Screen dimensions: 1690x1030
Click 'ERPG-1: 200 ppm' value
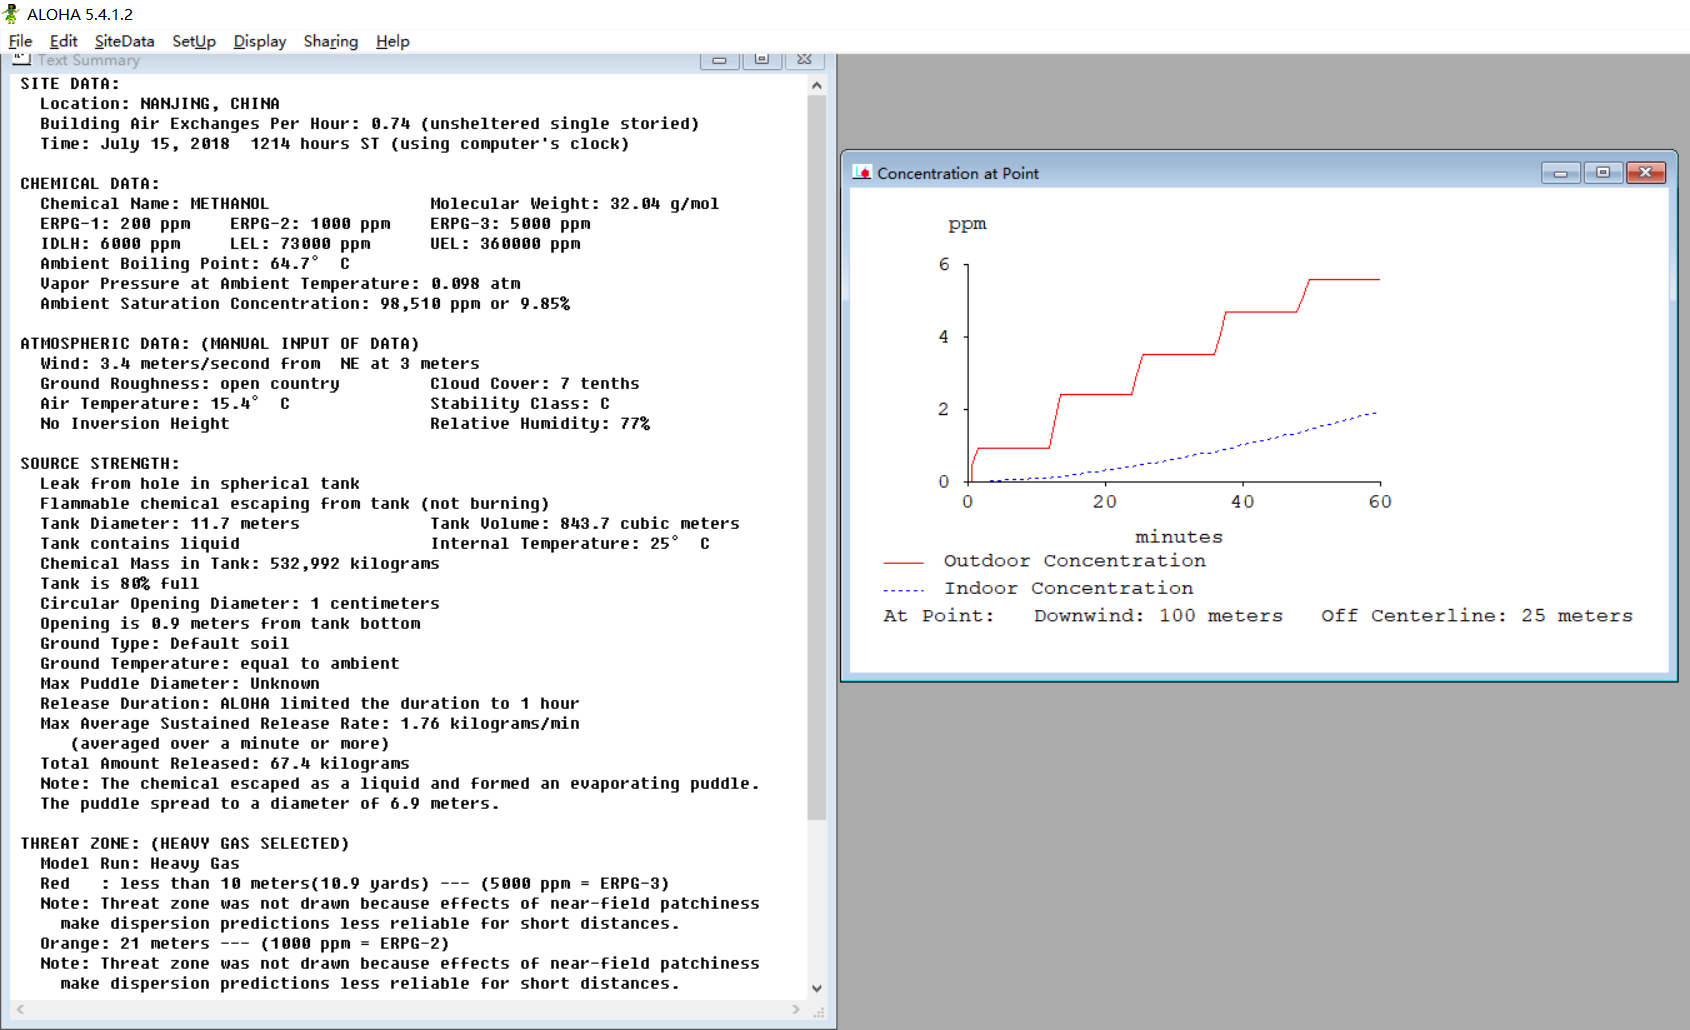pos(115,224)
